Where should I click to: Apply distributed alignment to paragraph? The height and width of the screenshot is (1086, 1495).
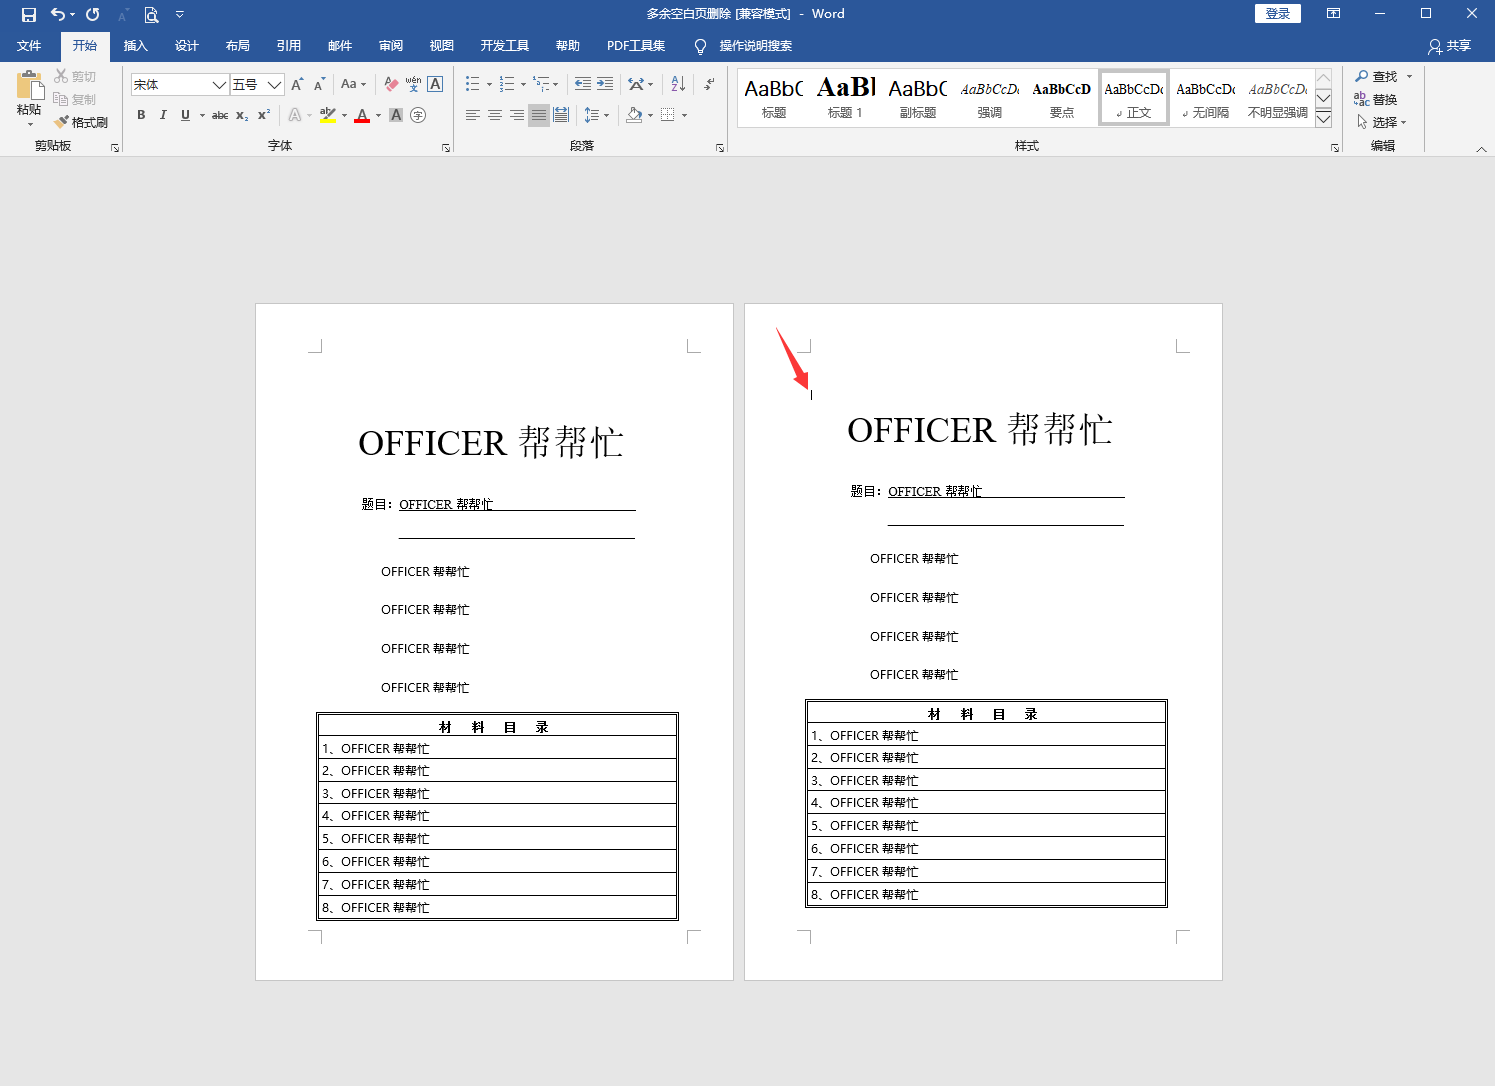tap(561, 115)
